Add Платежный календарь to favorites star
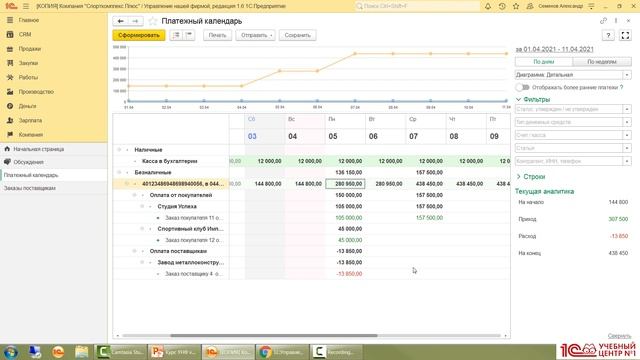 (x=153, y=21)
